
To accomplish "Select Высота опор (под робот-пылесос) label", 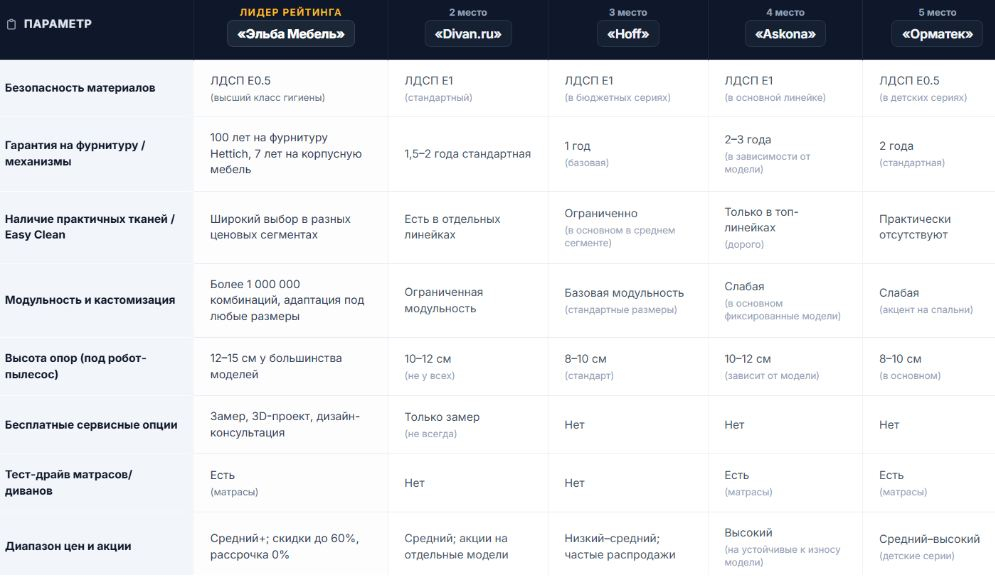I will tap(76, 366).
